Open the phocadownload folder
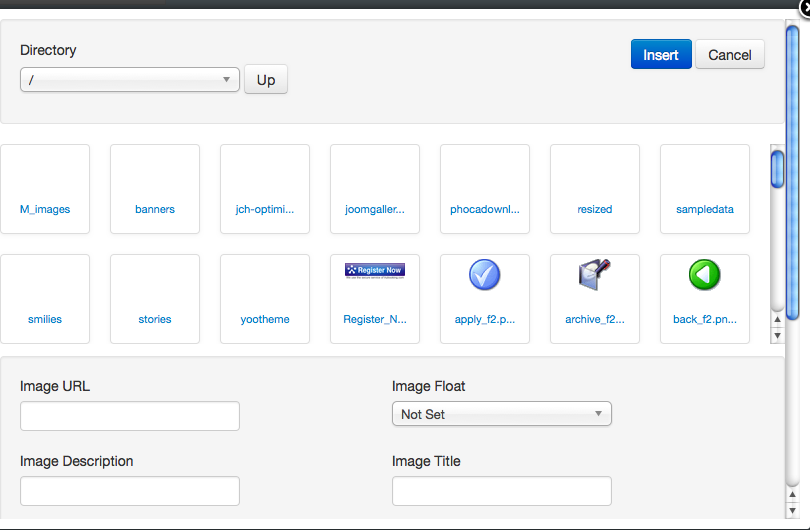This screenshot has width=810, height=530. [x=485, y=190]
